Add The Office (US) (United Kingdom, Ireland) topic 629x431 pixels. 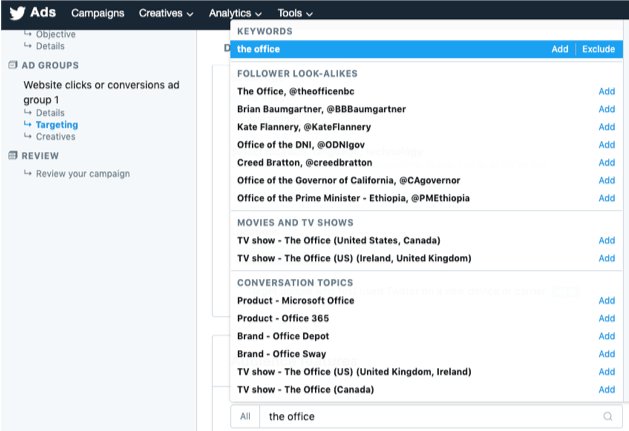[x=607, y=372]
